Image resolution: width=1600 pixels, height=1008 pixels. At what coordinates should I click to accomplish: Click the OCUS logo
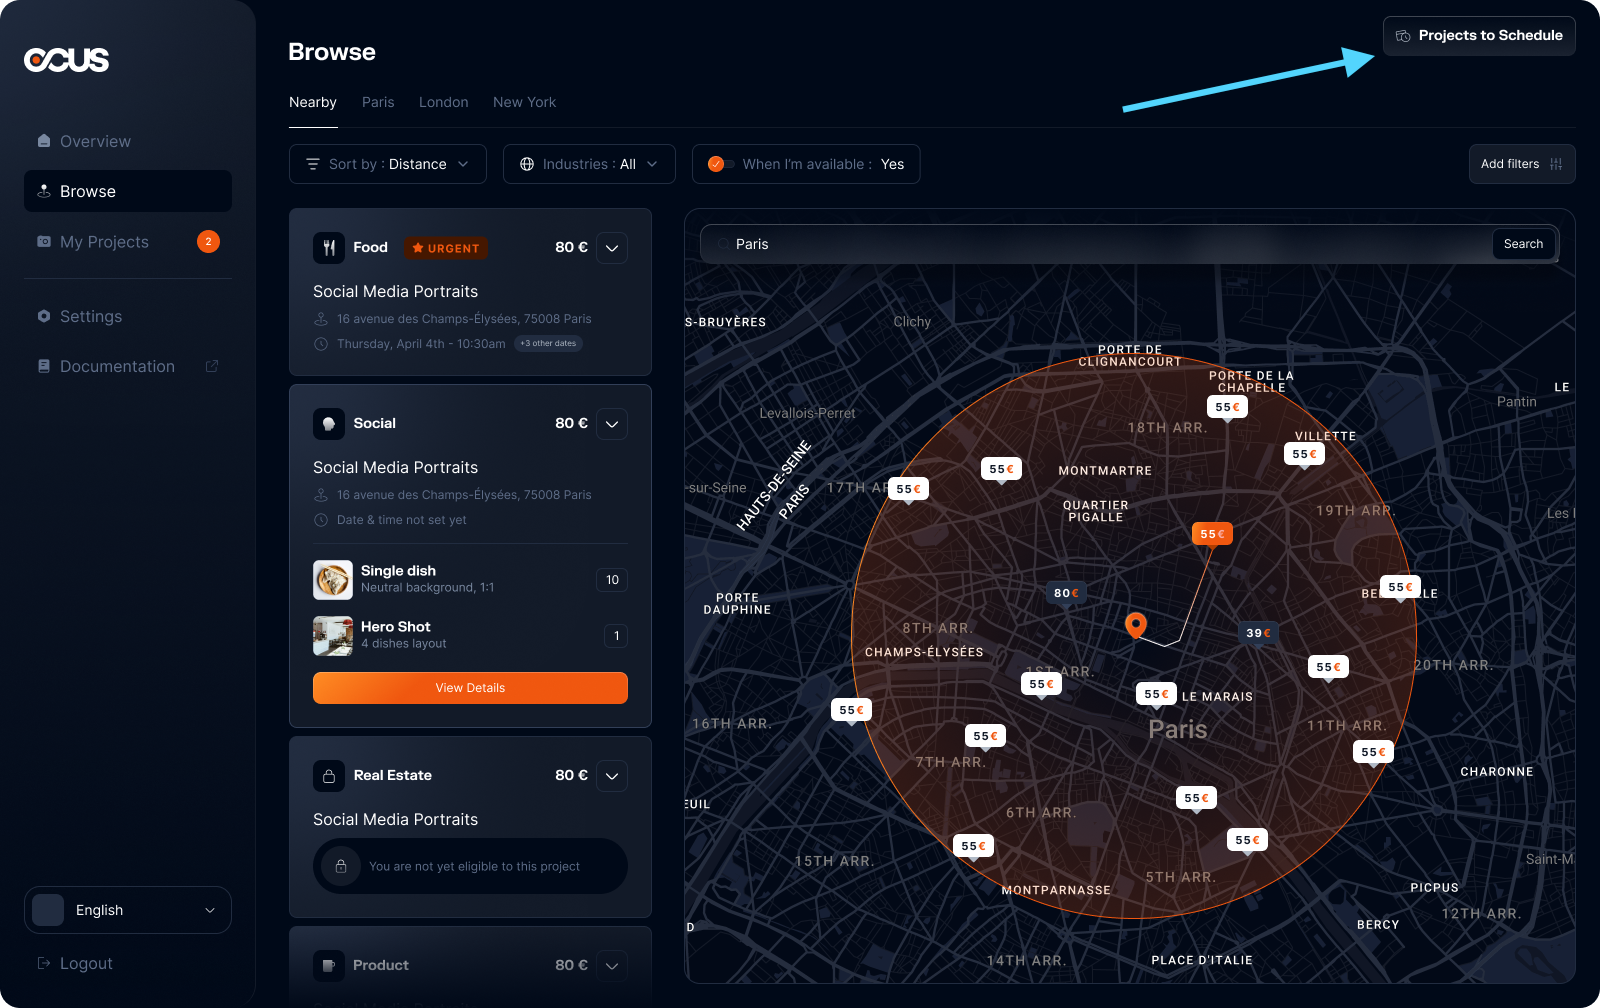coord(67,60)
